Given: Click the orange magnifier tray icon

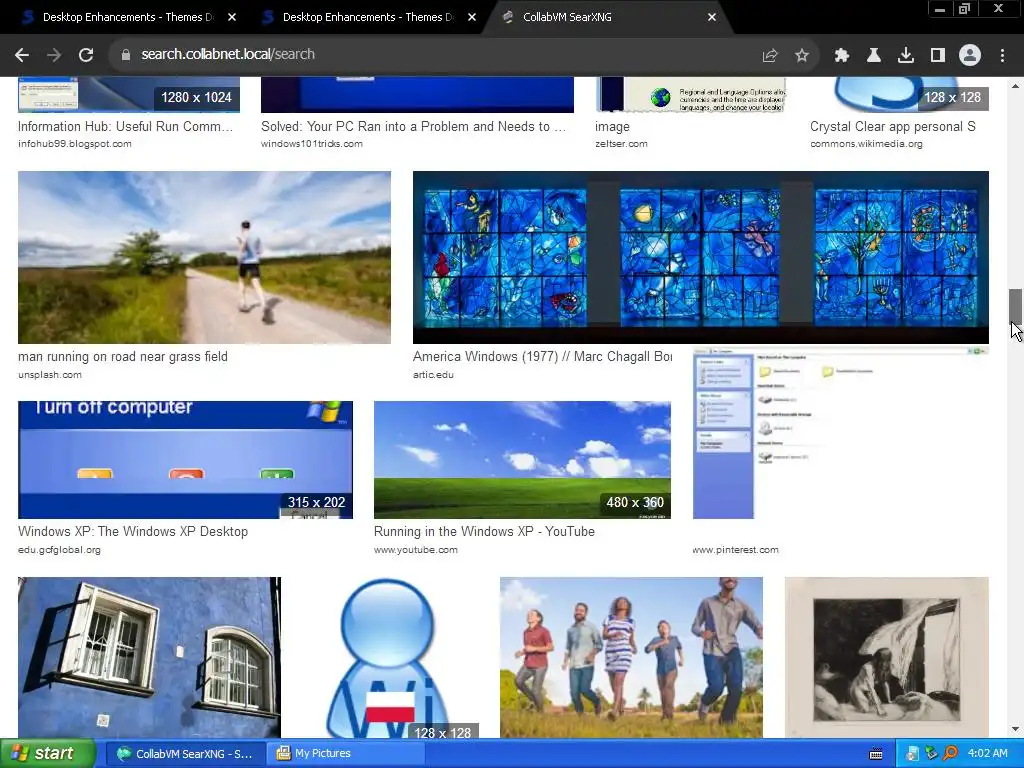Looking at the screenshot, I should pyautogui.click(x=950, y=754).
